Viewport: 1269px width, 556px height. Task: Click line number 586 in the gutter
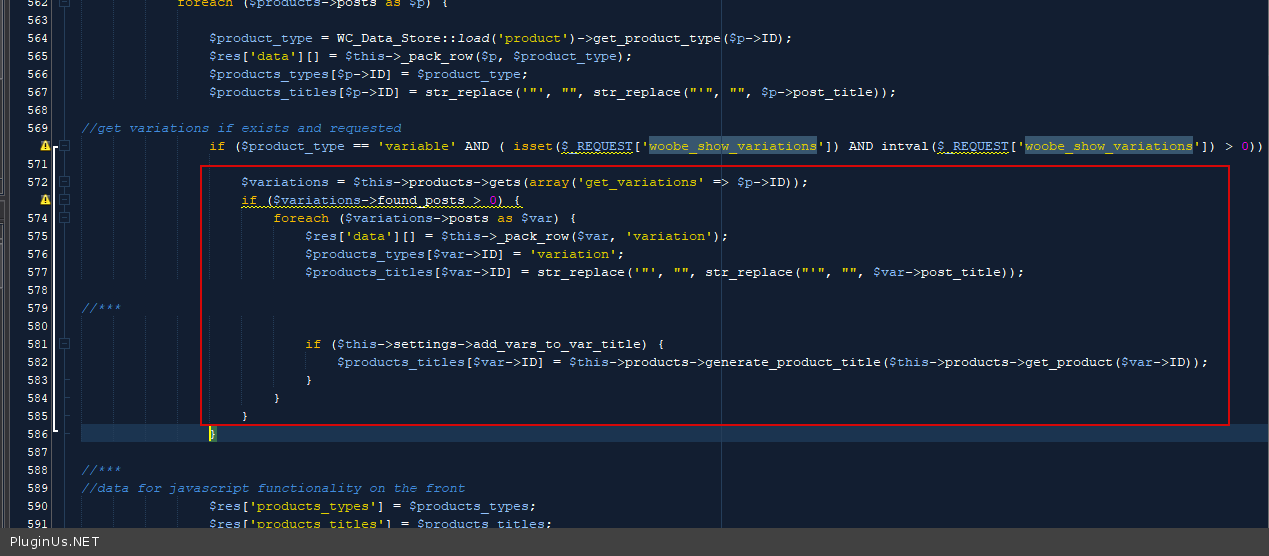37,434
